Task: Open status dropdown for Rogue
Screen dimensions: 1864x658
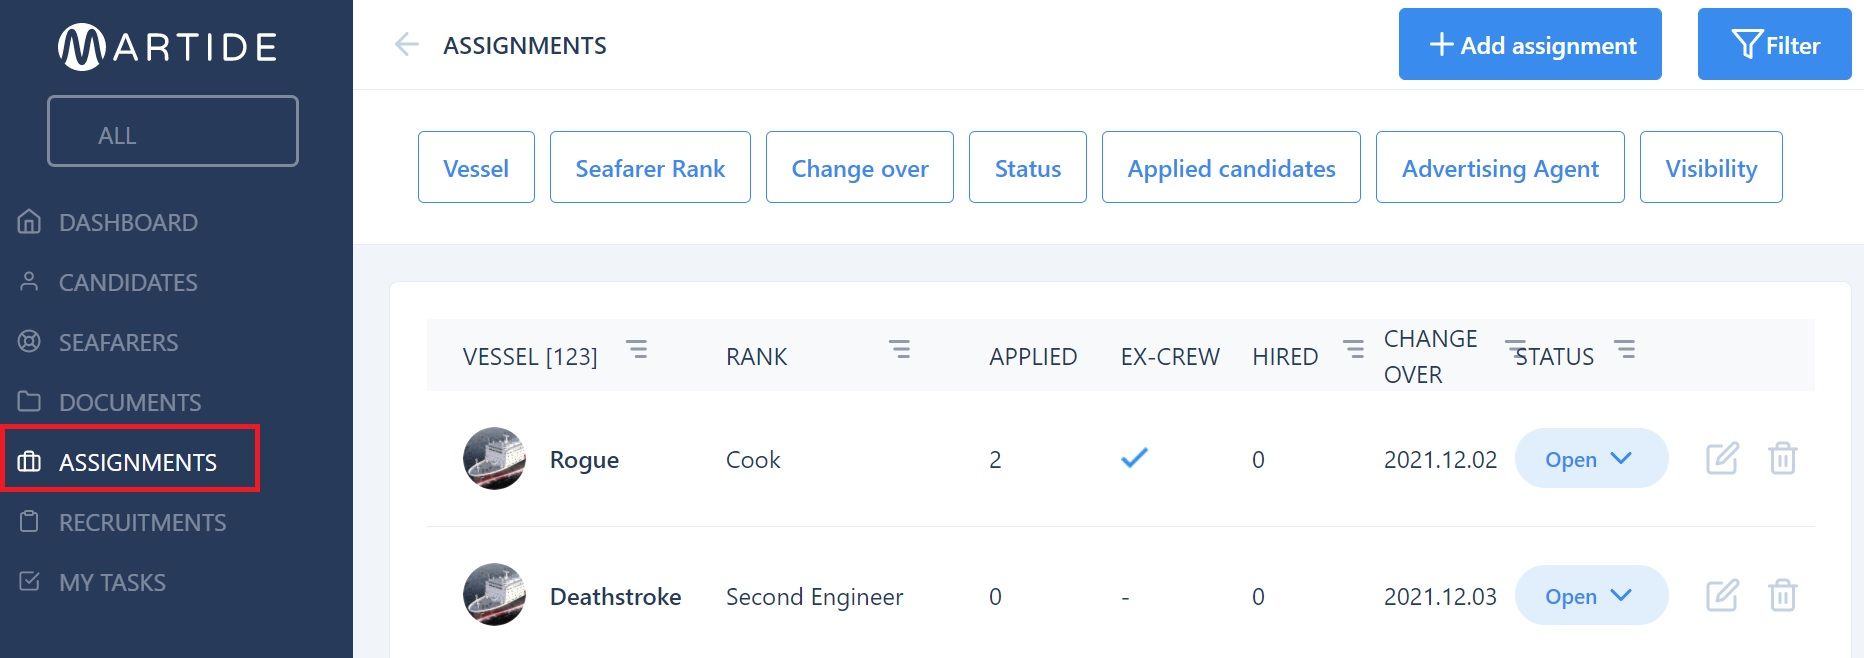Action: click(x=1591, y=458)
